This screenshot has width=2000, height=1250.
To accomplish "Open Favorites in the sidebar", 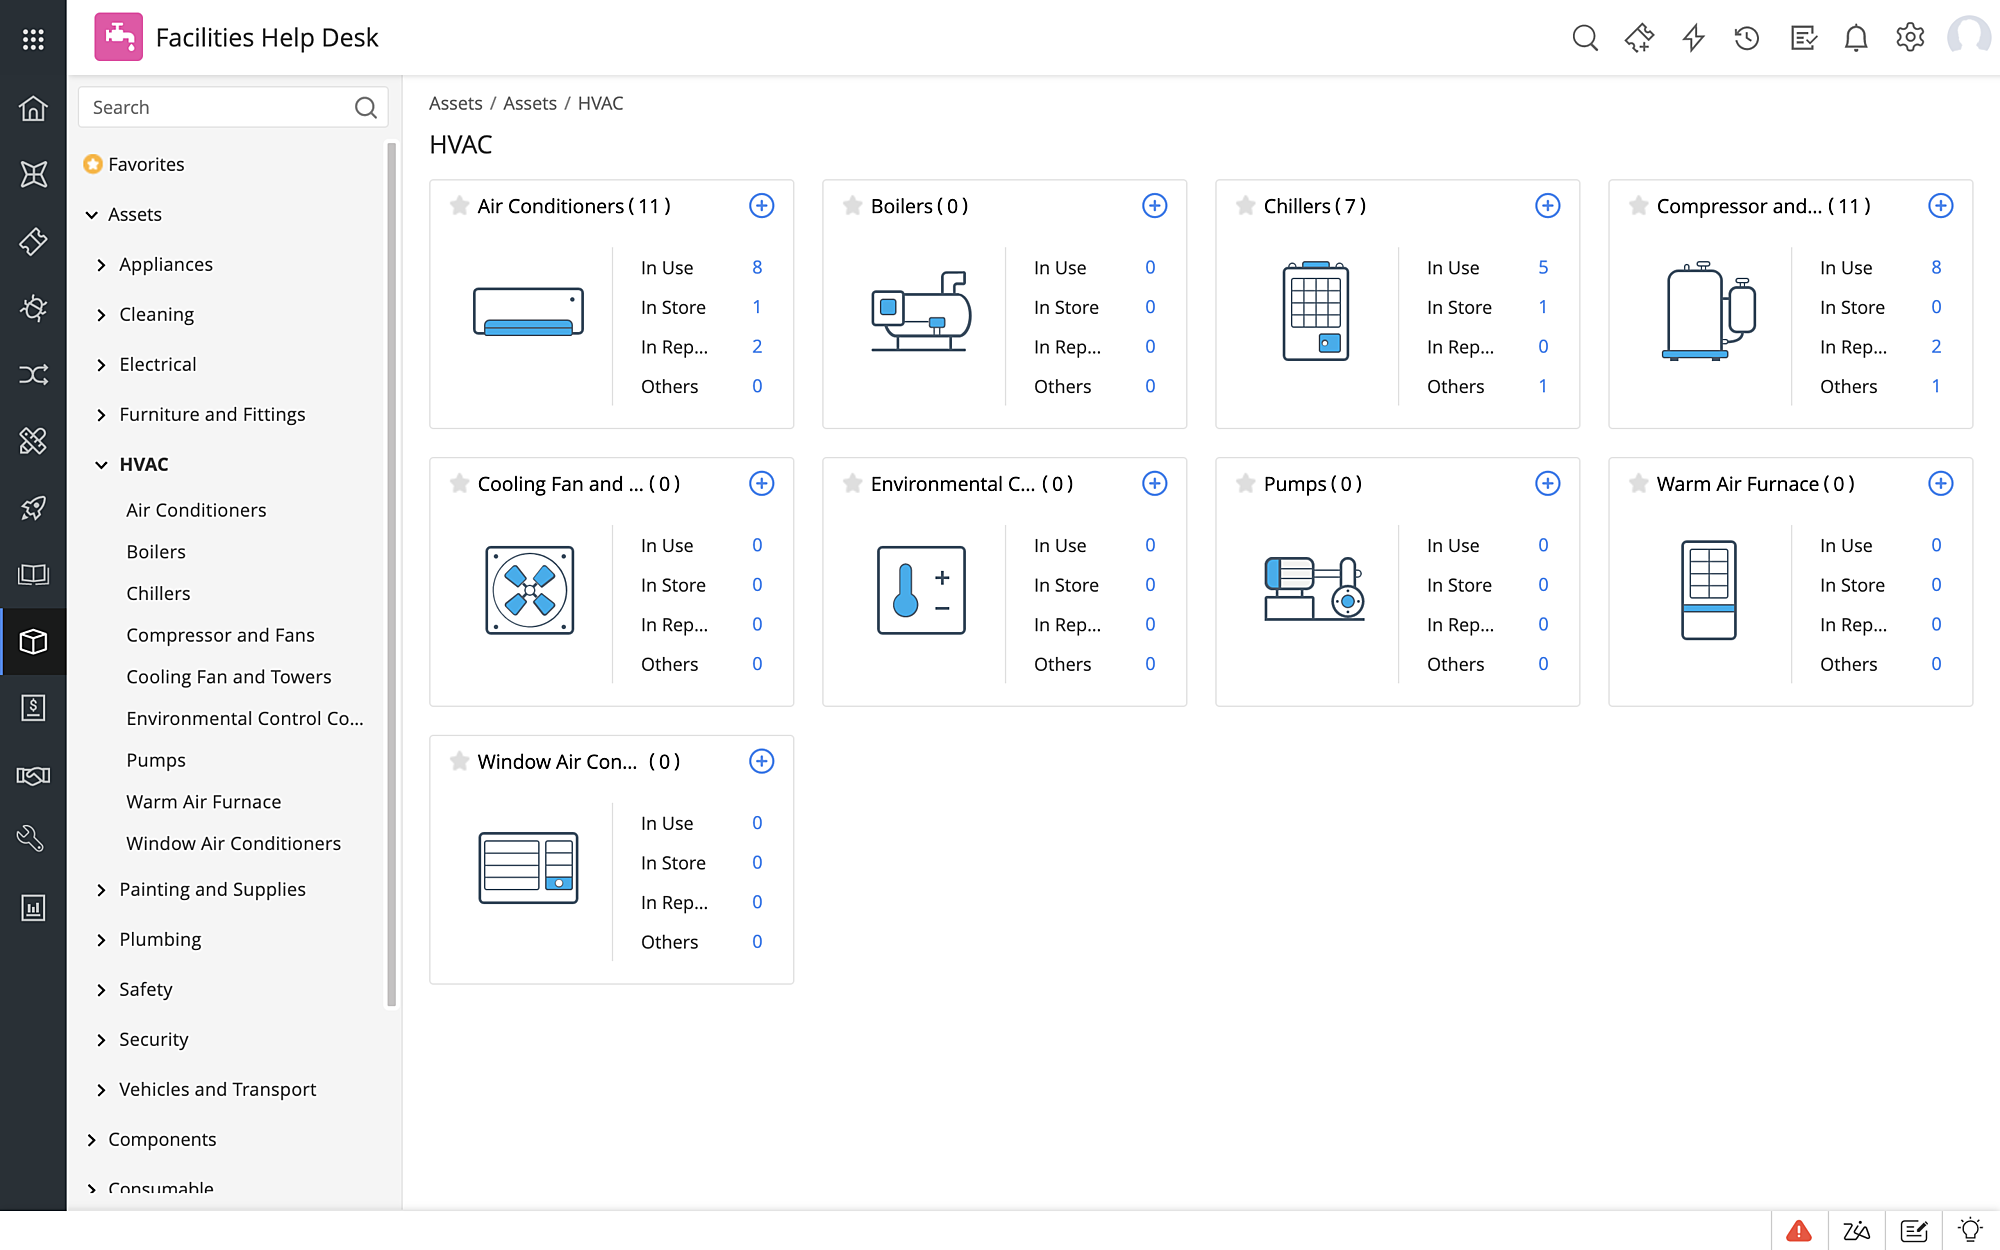I will click(146, 164).
